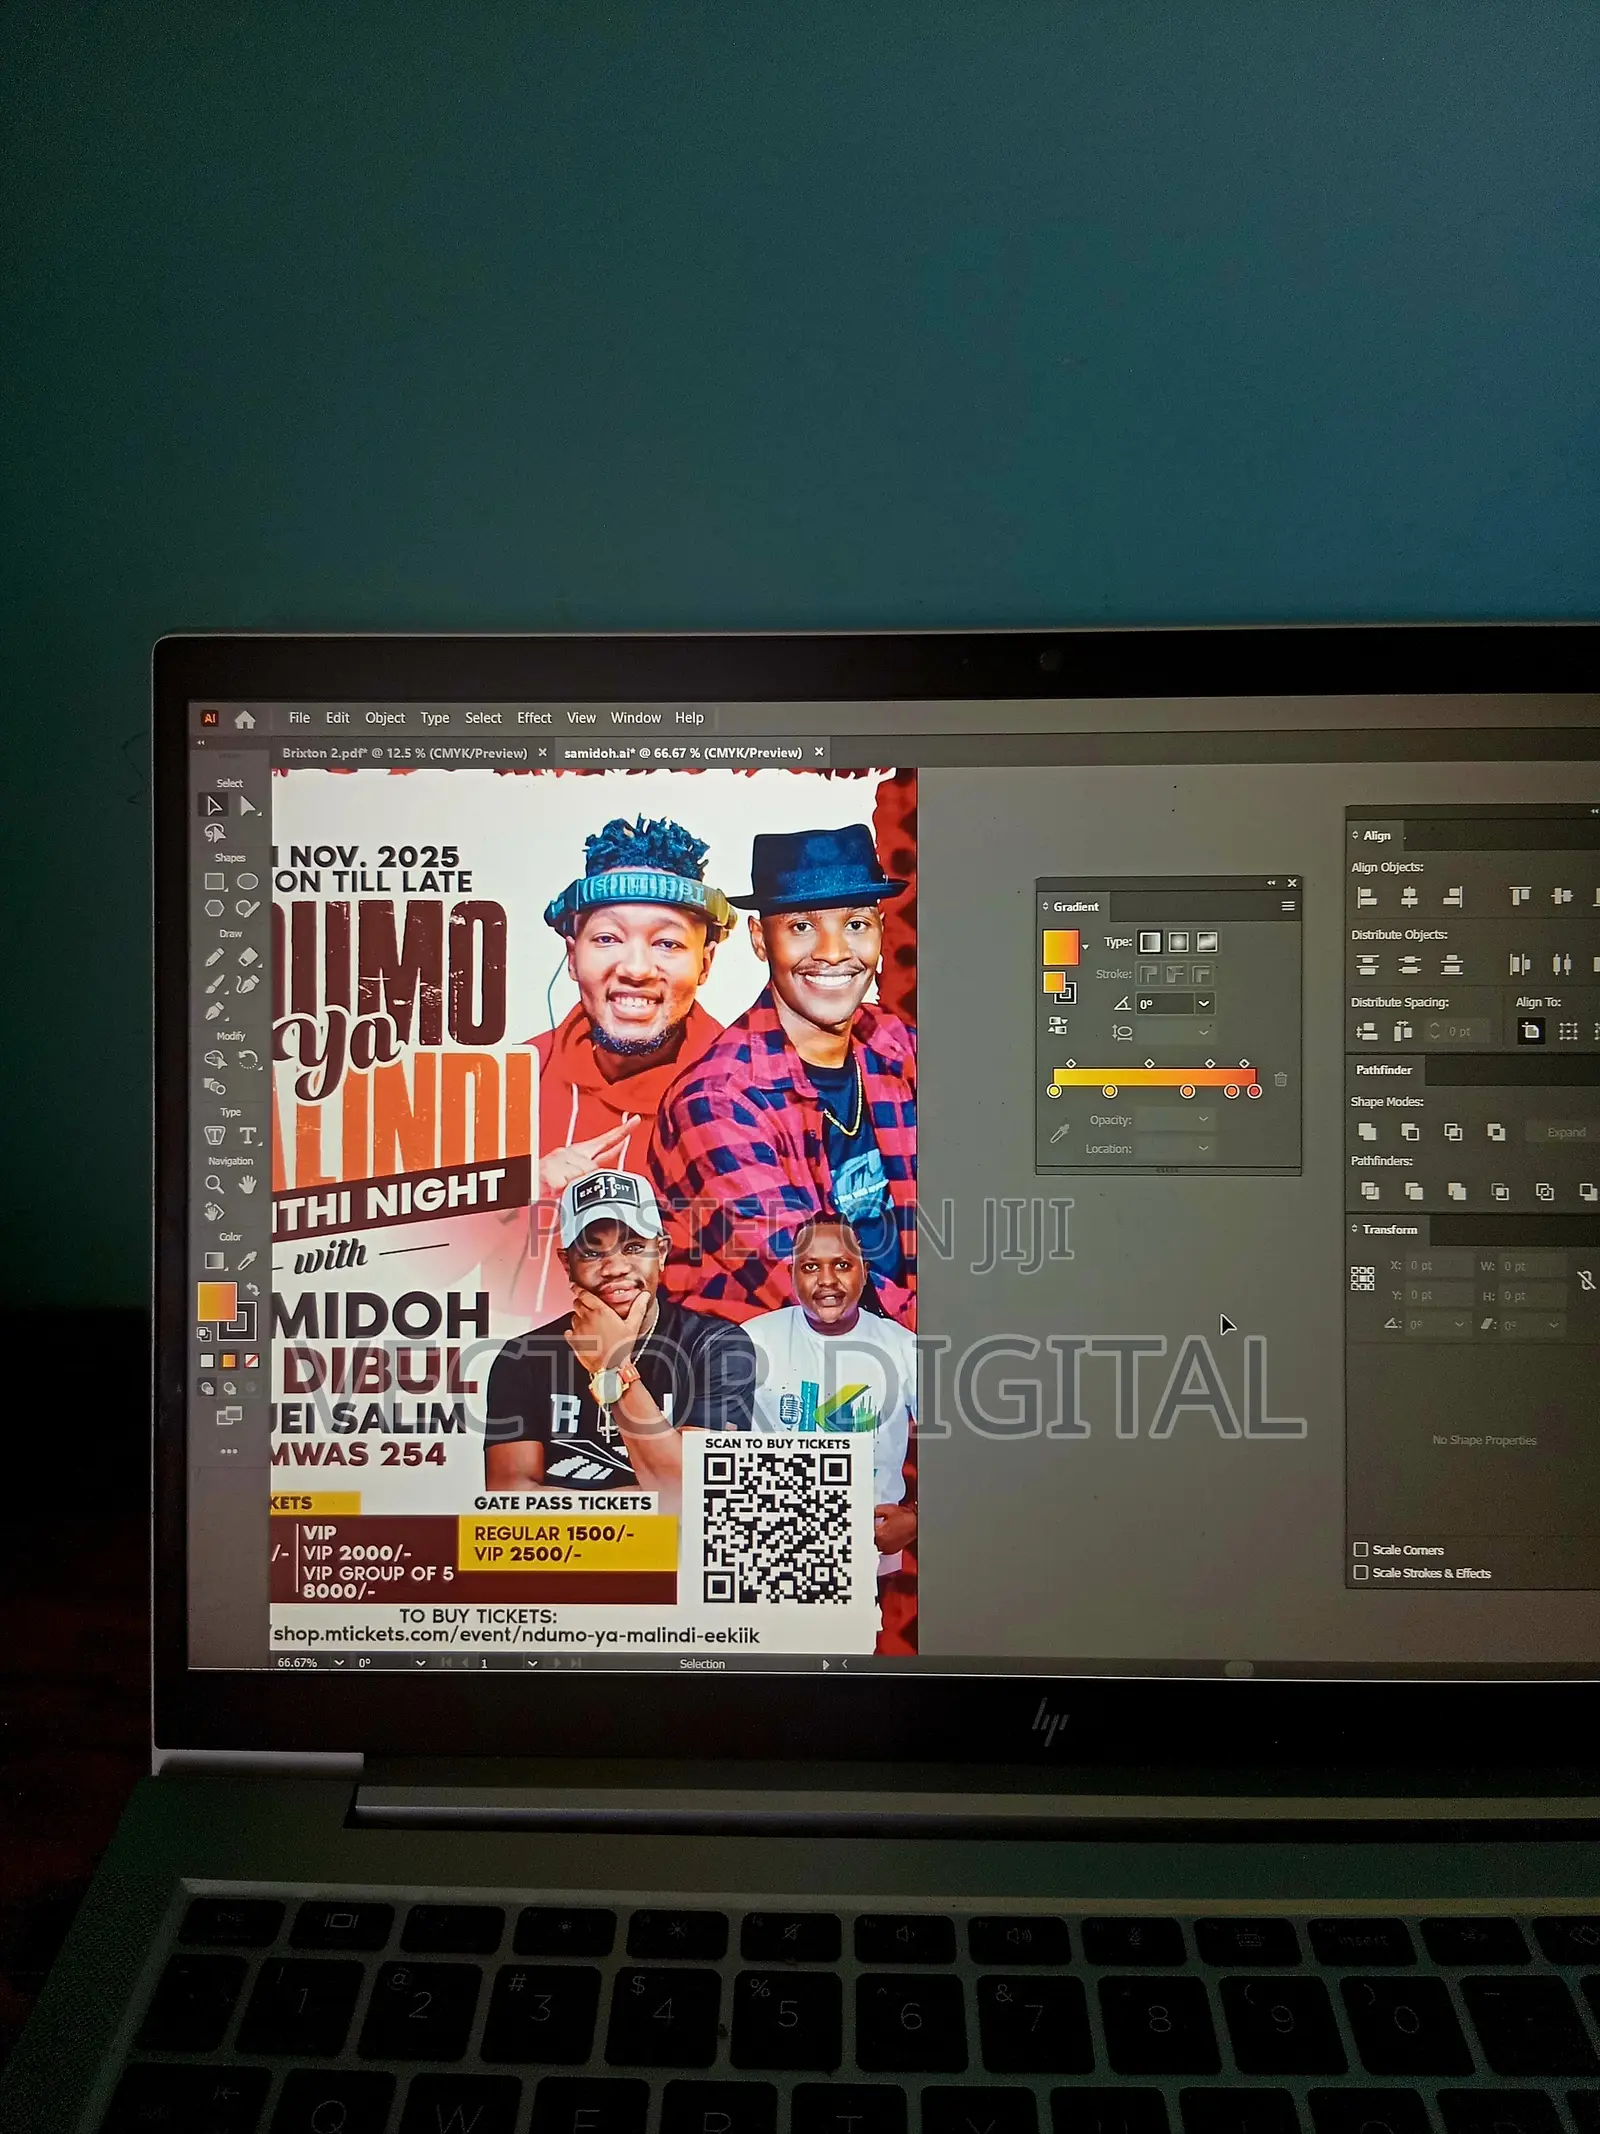The image size is (1600, 2134).
Task: Select the Type tool T
Action: pyautogui.click(x=248, y=1135)
